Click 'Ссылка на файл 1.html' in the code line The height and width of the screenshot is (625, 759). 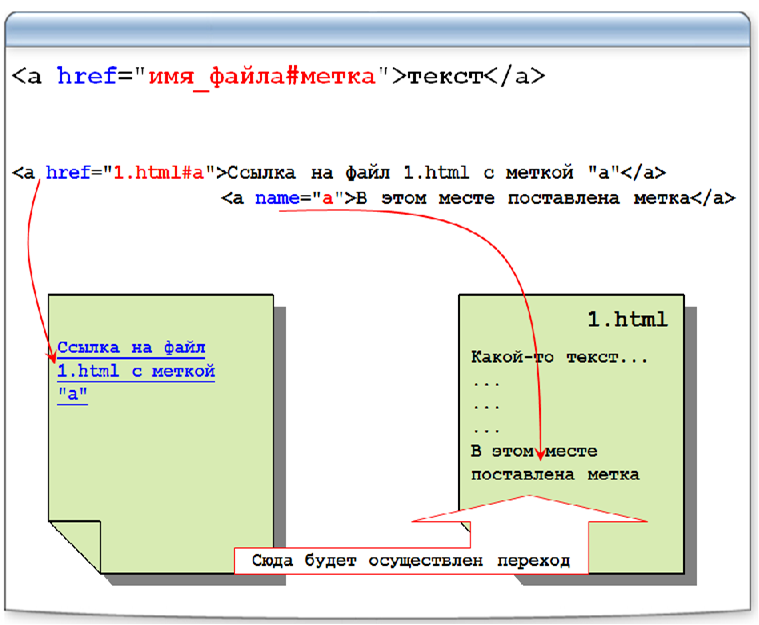pyautogui.click(x=348, y=172)
